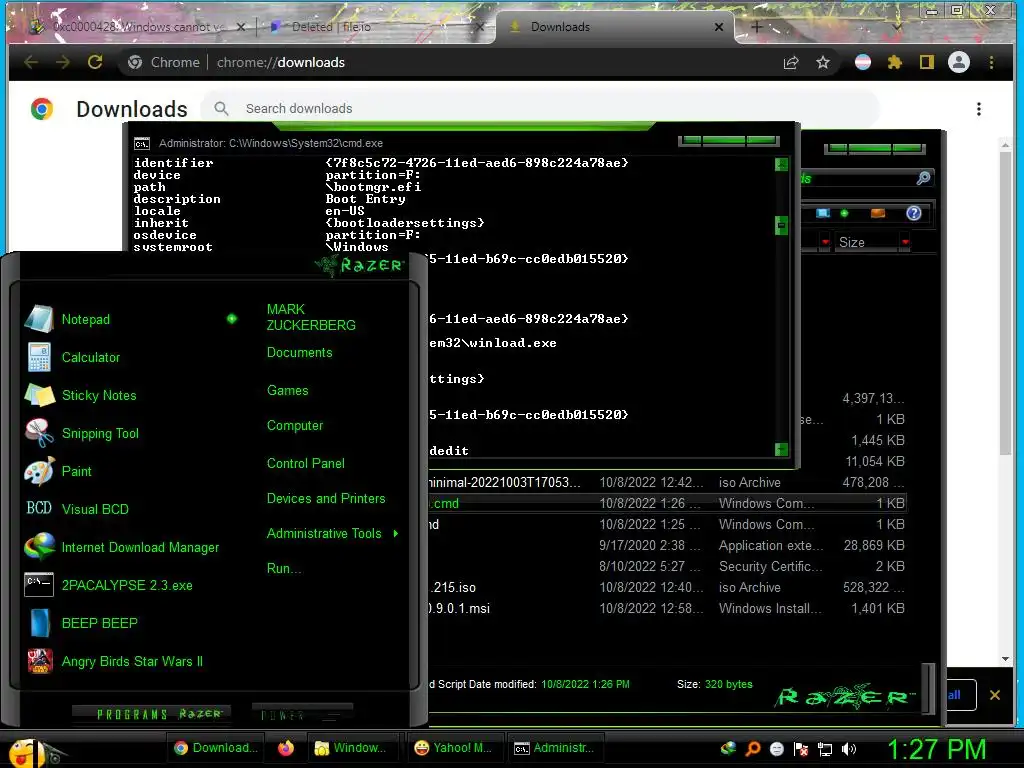Open Games from the start menu
Screen dimensions: 1024x768
point(287,391)
